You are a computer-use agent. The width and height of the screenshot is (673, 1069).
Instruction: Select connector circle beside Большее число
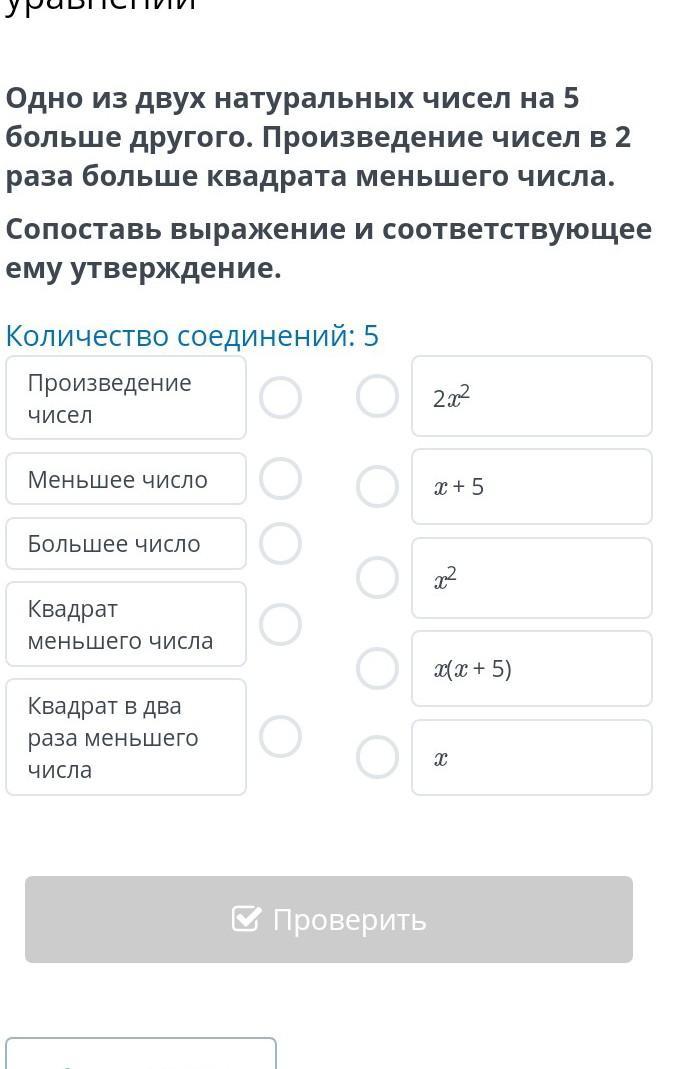point(280,543)
